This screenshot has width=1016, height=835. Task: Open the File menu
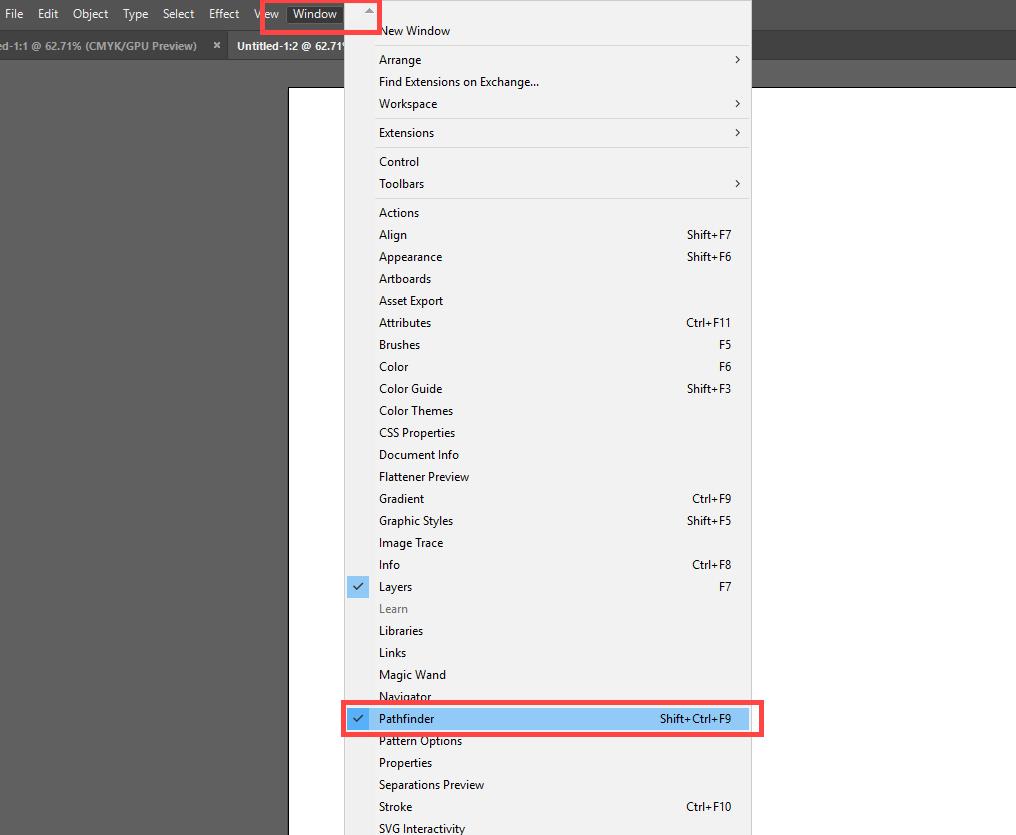click(14, 14)
